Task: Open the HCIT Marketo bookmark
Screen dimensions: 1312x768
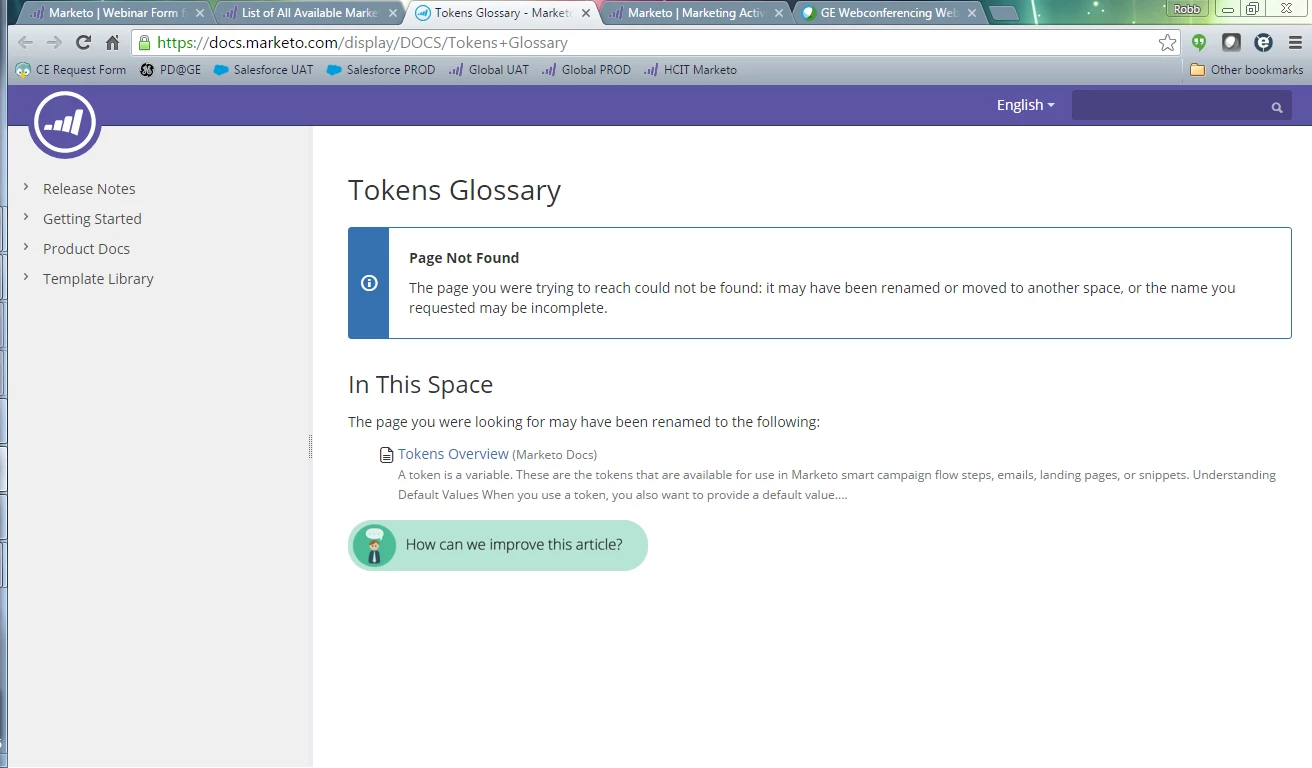Action: pos(690,70)
